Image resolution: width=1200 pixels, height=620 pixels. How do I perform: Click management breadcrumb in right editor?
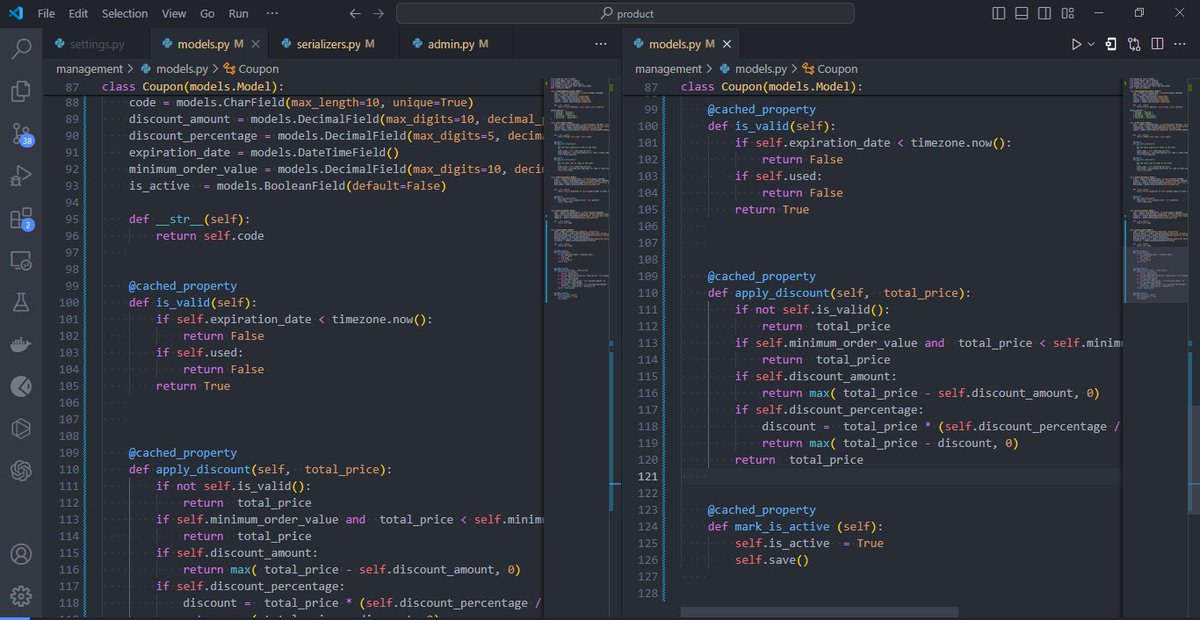coord(668,69)
